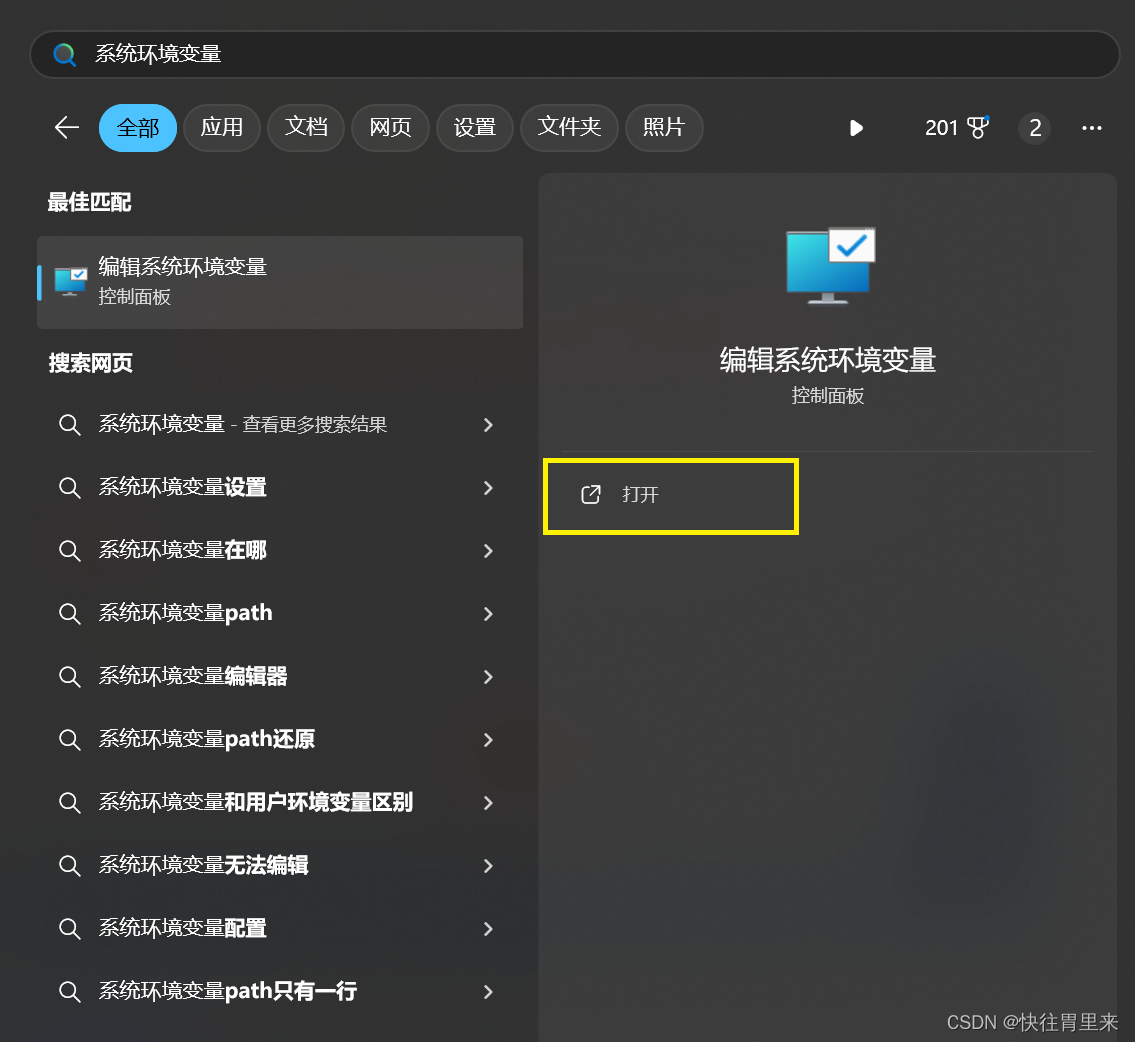Switch to the 应用 filter tab
This screenshot has height=1042, width=1135.
click(x=221, y=128)
